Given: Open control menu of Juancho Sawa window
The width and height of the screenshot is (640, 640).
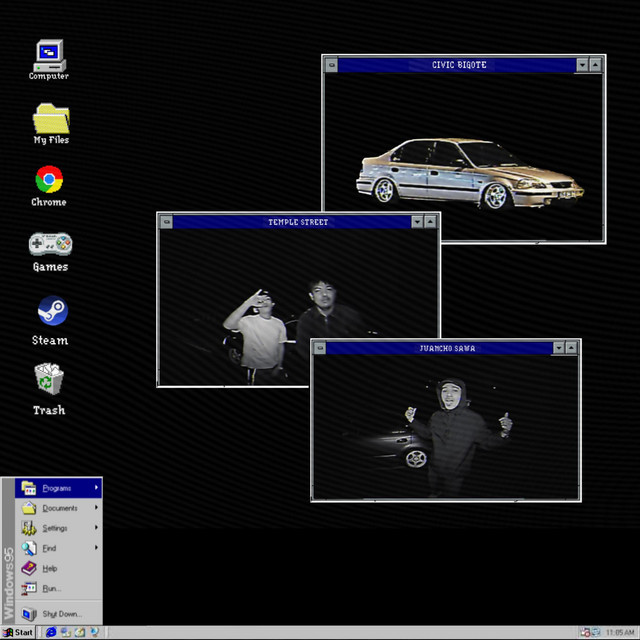Looking at the screenshot, I should [321, 348].
